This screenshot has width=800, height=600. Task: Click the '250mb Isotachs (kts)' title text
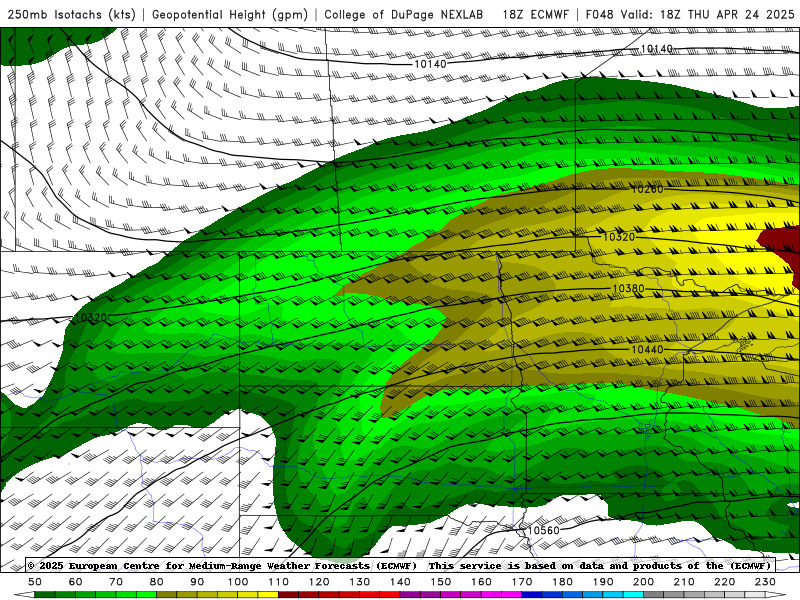[72, 14]
